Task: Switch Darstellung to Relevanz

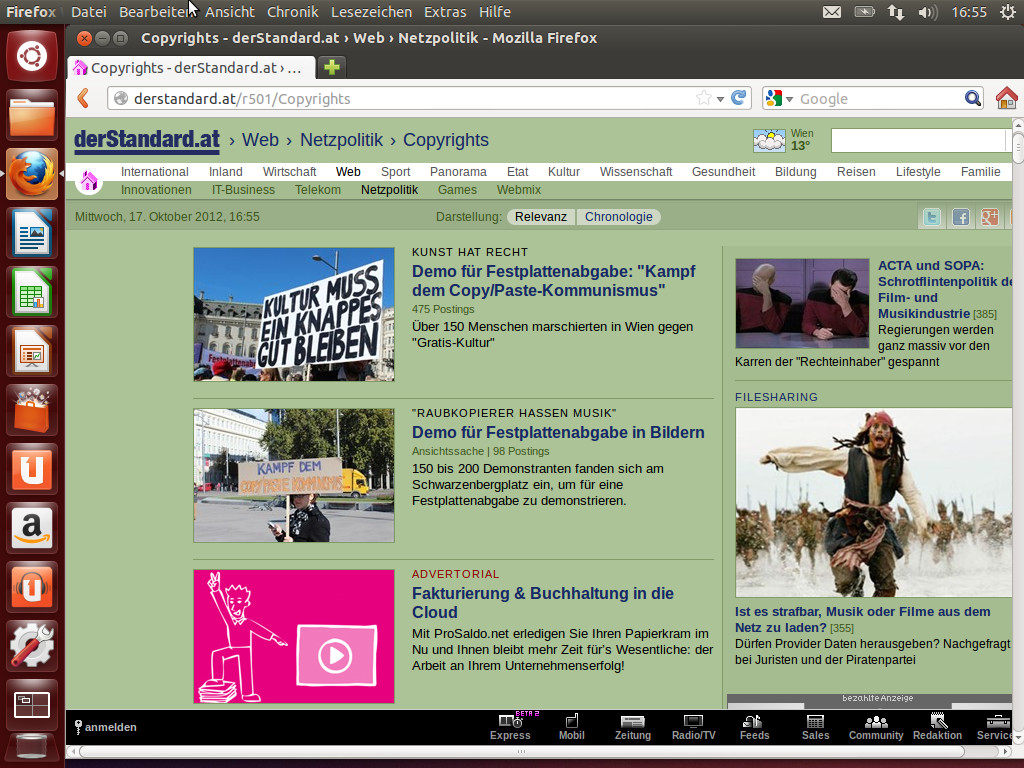Action: coord(541,217)
